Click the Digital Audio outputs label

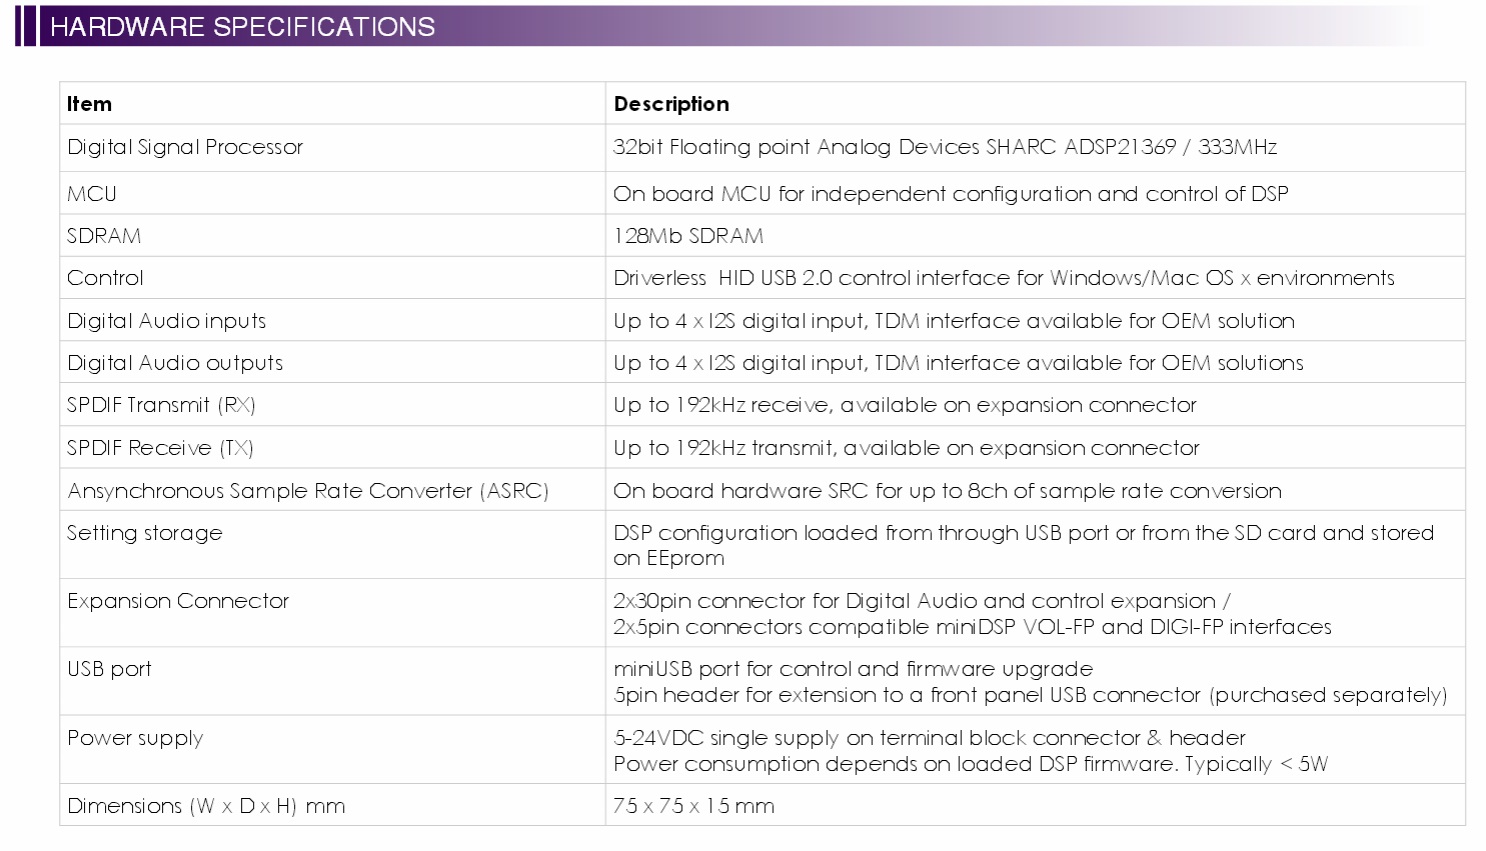tap(175, 363)
